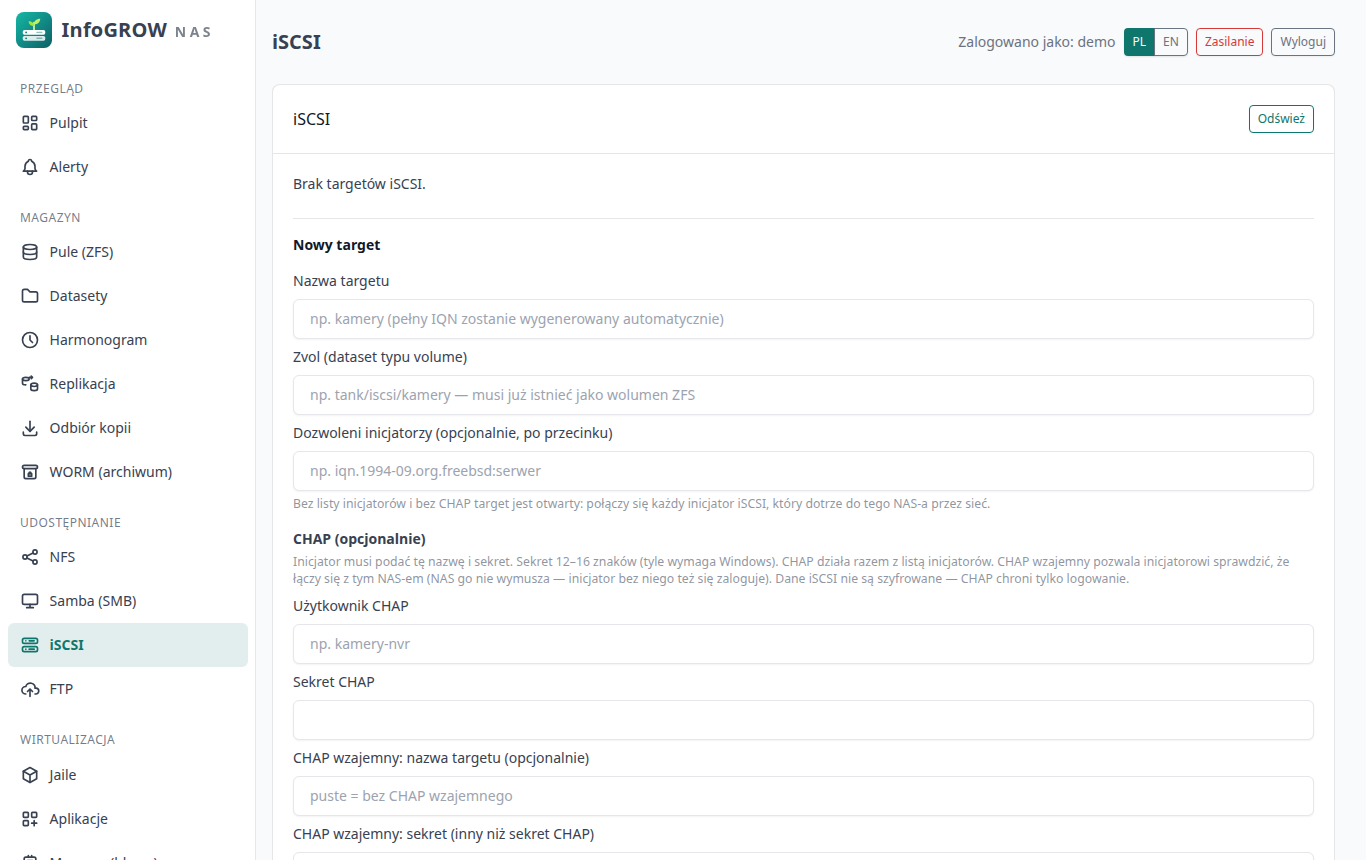Click the 'Nowy target' heading

point(337,245)
